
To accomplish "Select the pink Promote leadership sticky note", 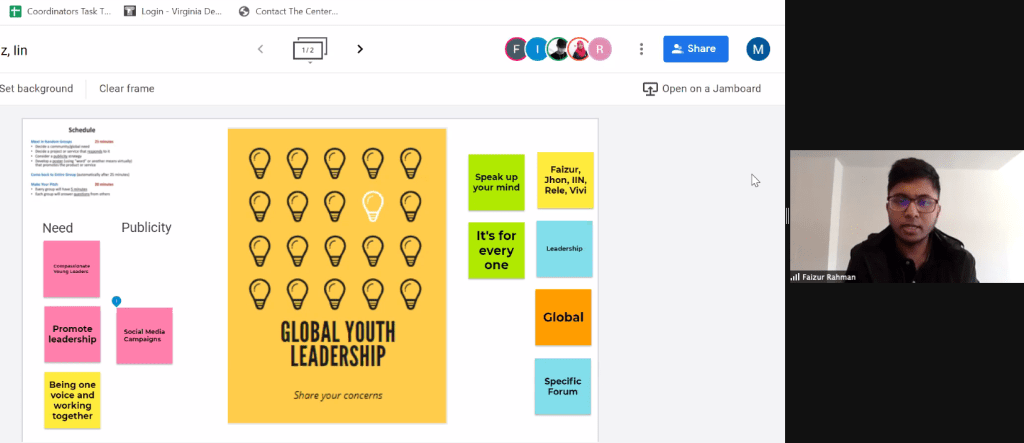I will click(x=72, y=334).
